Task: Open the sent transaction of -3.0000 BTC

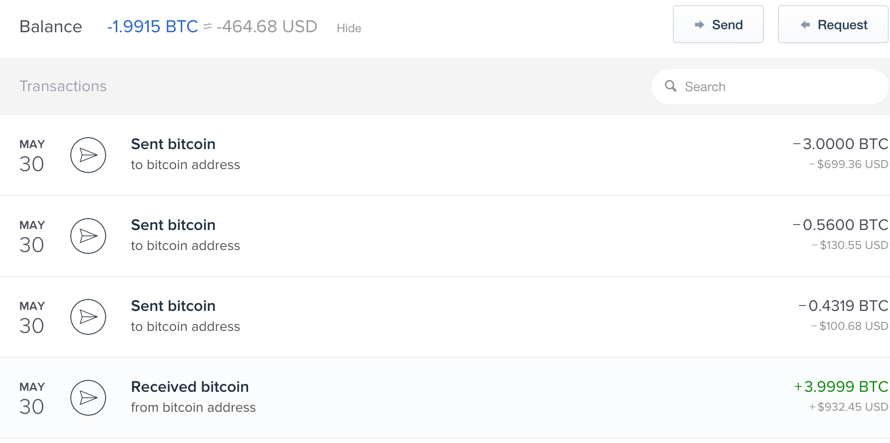Action: tap(445, 155)
